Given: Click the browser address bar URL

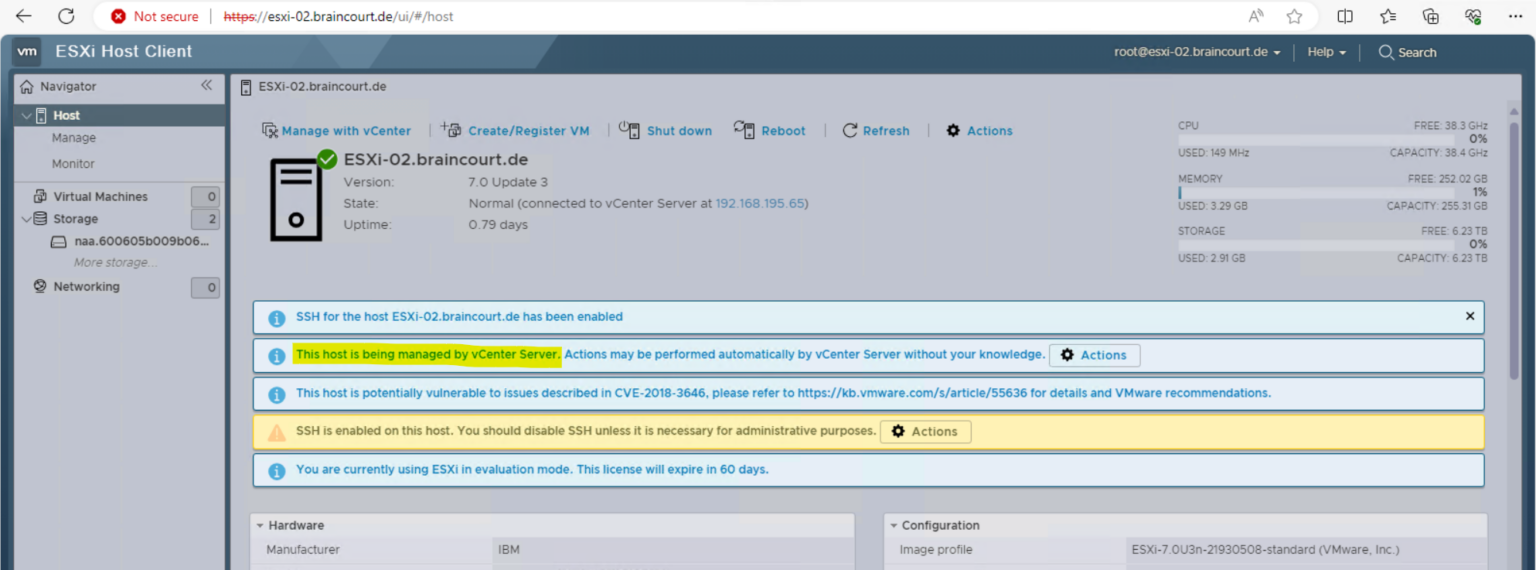Looking at the screenshot, I should point(338,16).
